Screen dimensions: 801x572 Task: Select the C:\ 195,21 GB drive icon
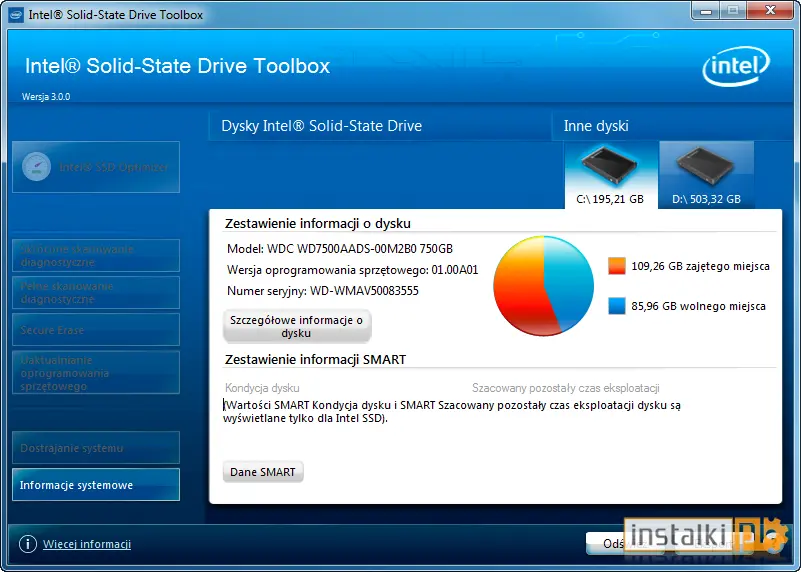pos(610,175)
